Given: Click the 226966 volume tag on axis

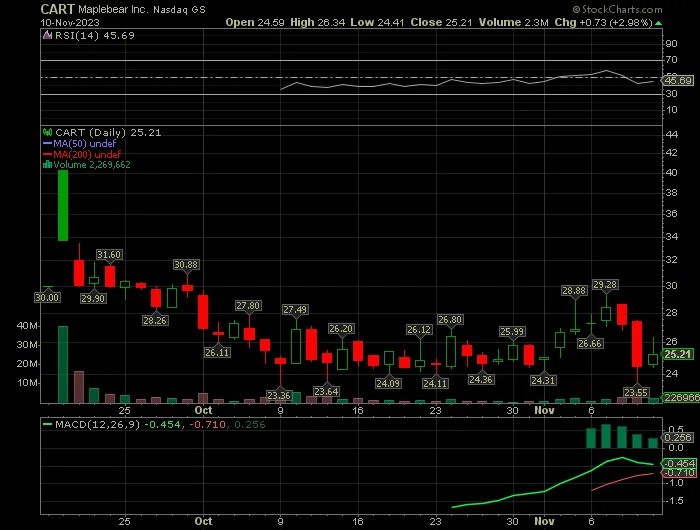Looking at the screenshot, I should point(681,397).
